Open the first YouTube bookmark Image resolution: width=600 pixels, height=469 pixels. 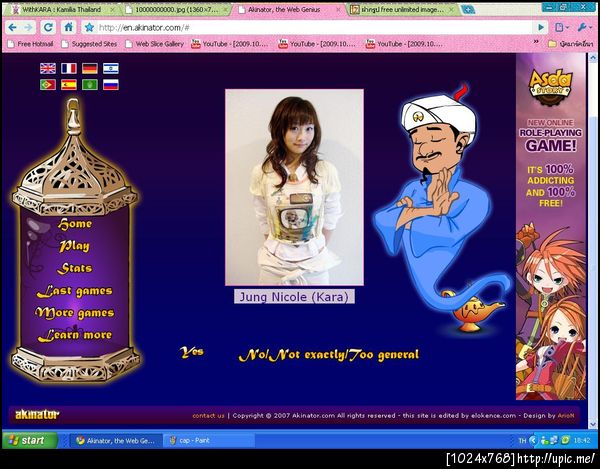tap(230, 44)
